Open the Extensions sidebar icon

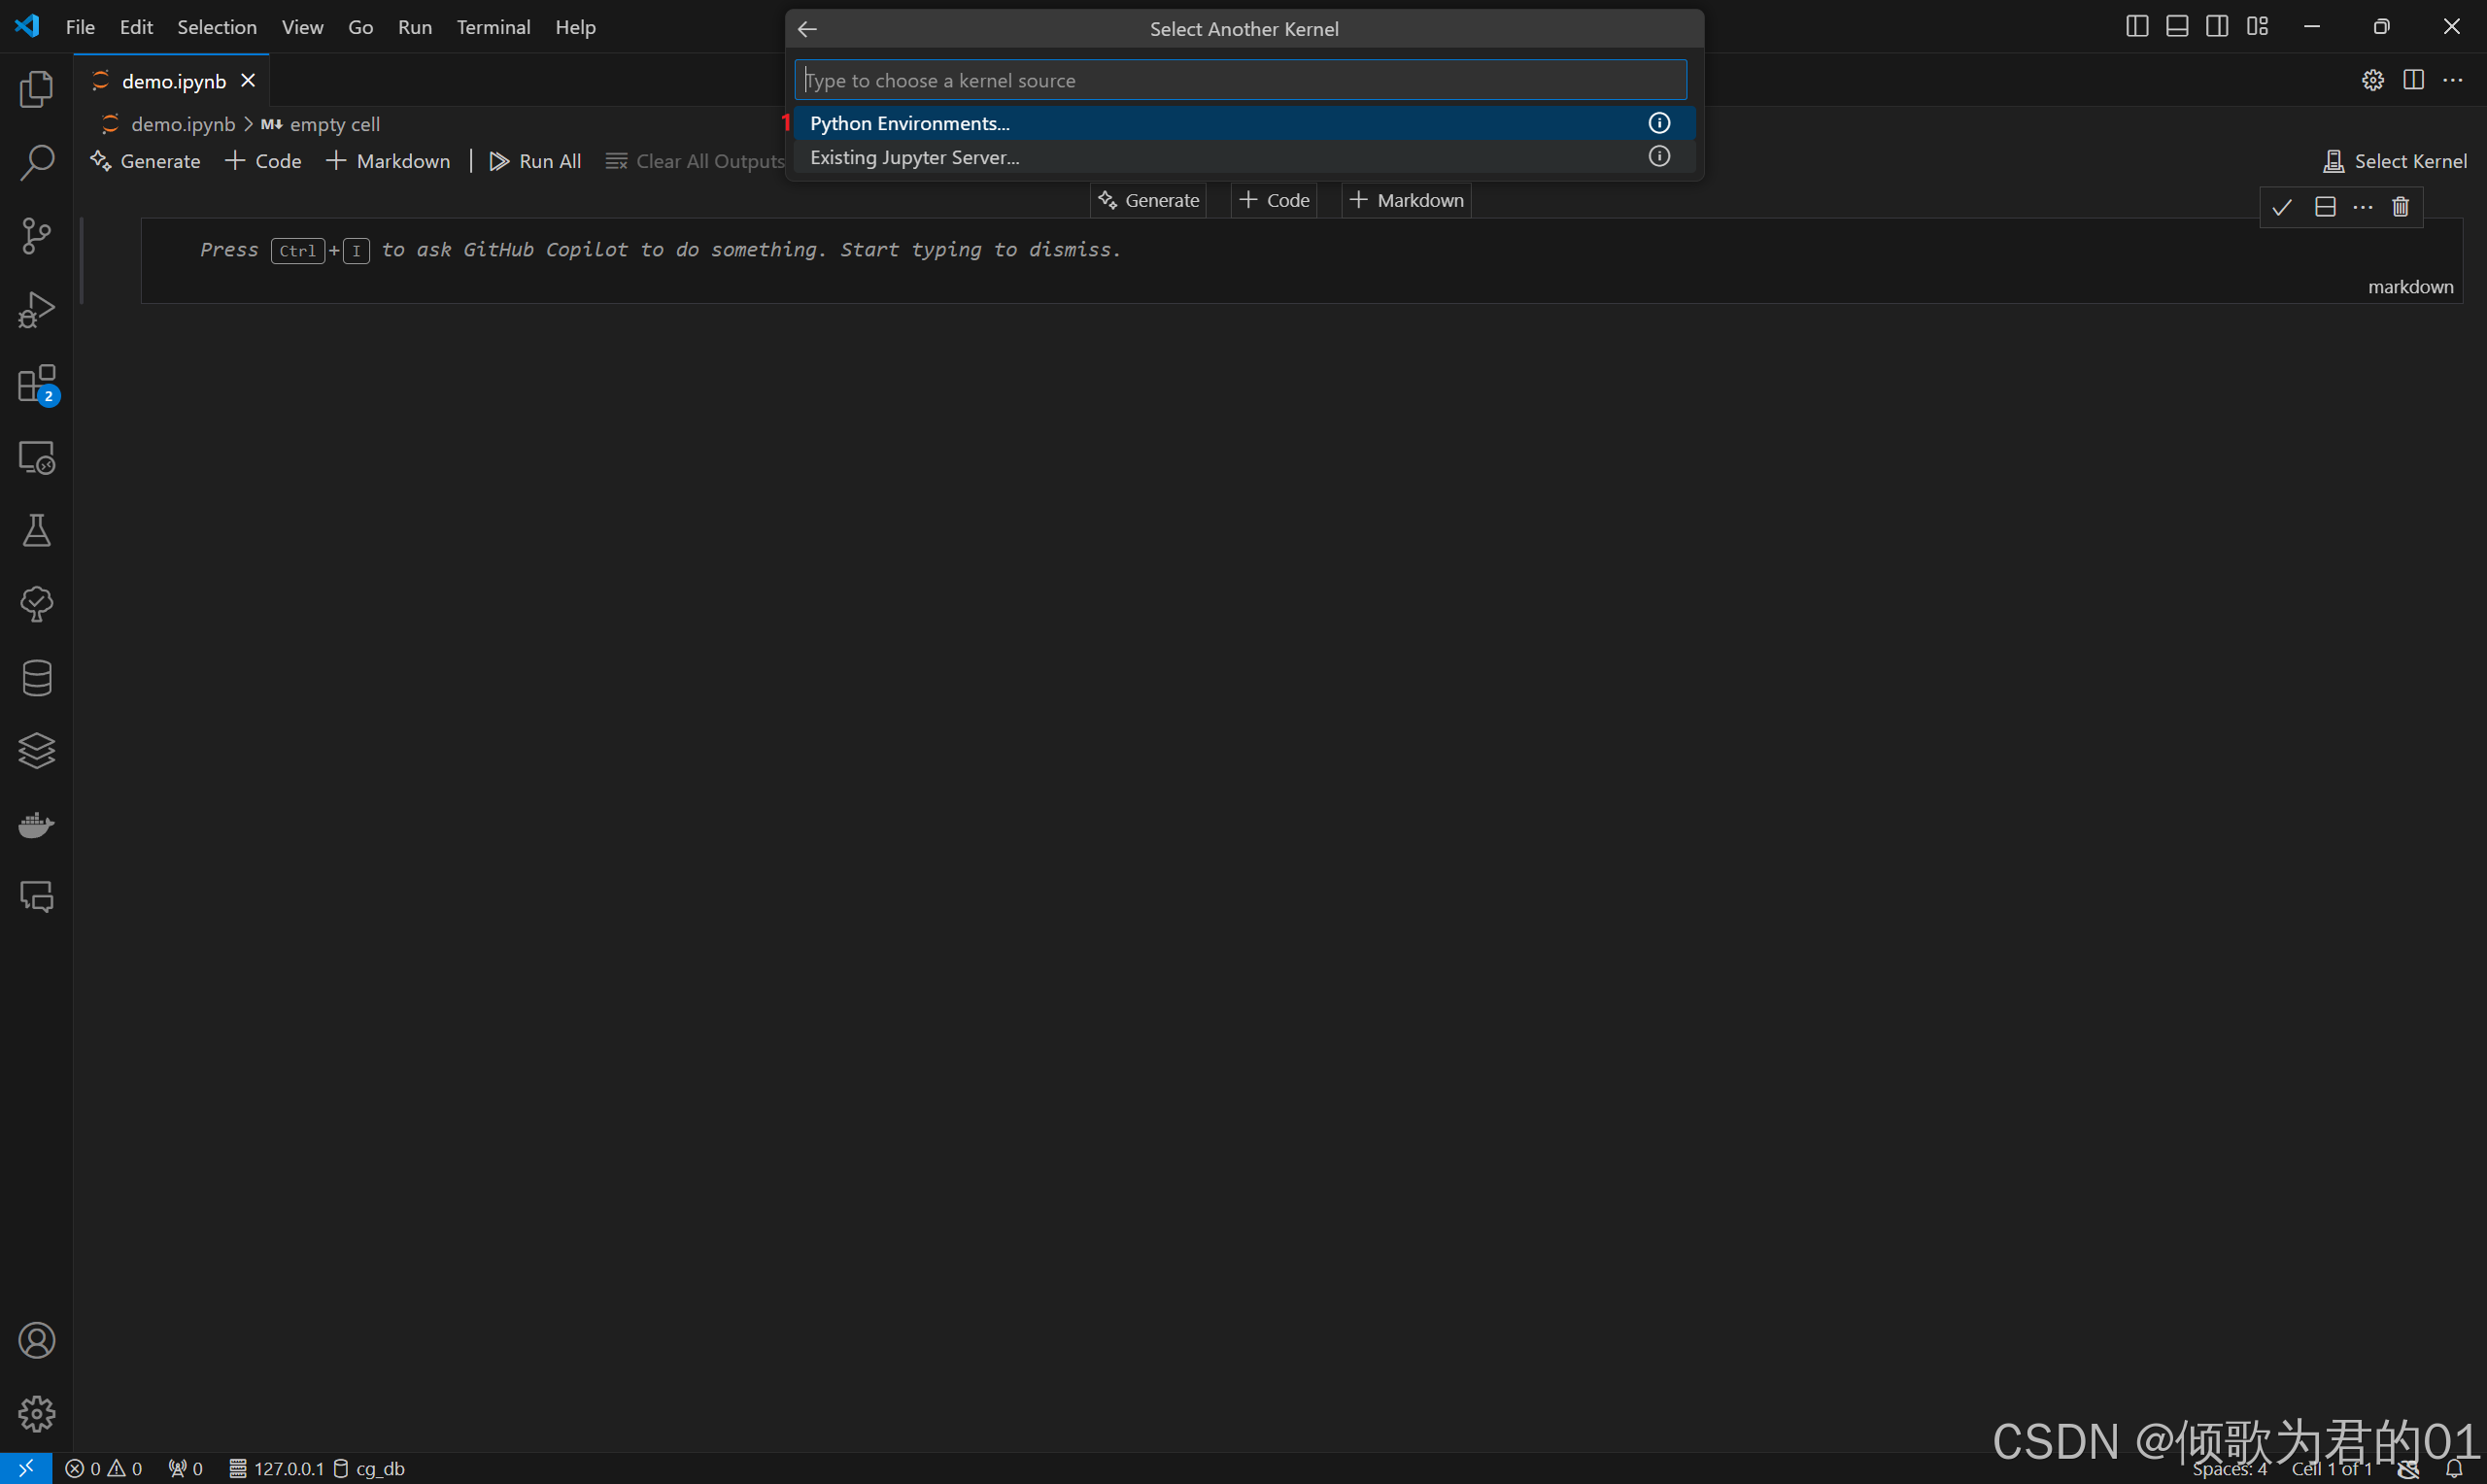[36, 384]
